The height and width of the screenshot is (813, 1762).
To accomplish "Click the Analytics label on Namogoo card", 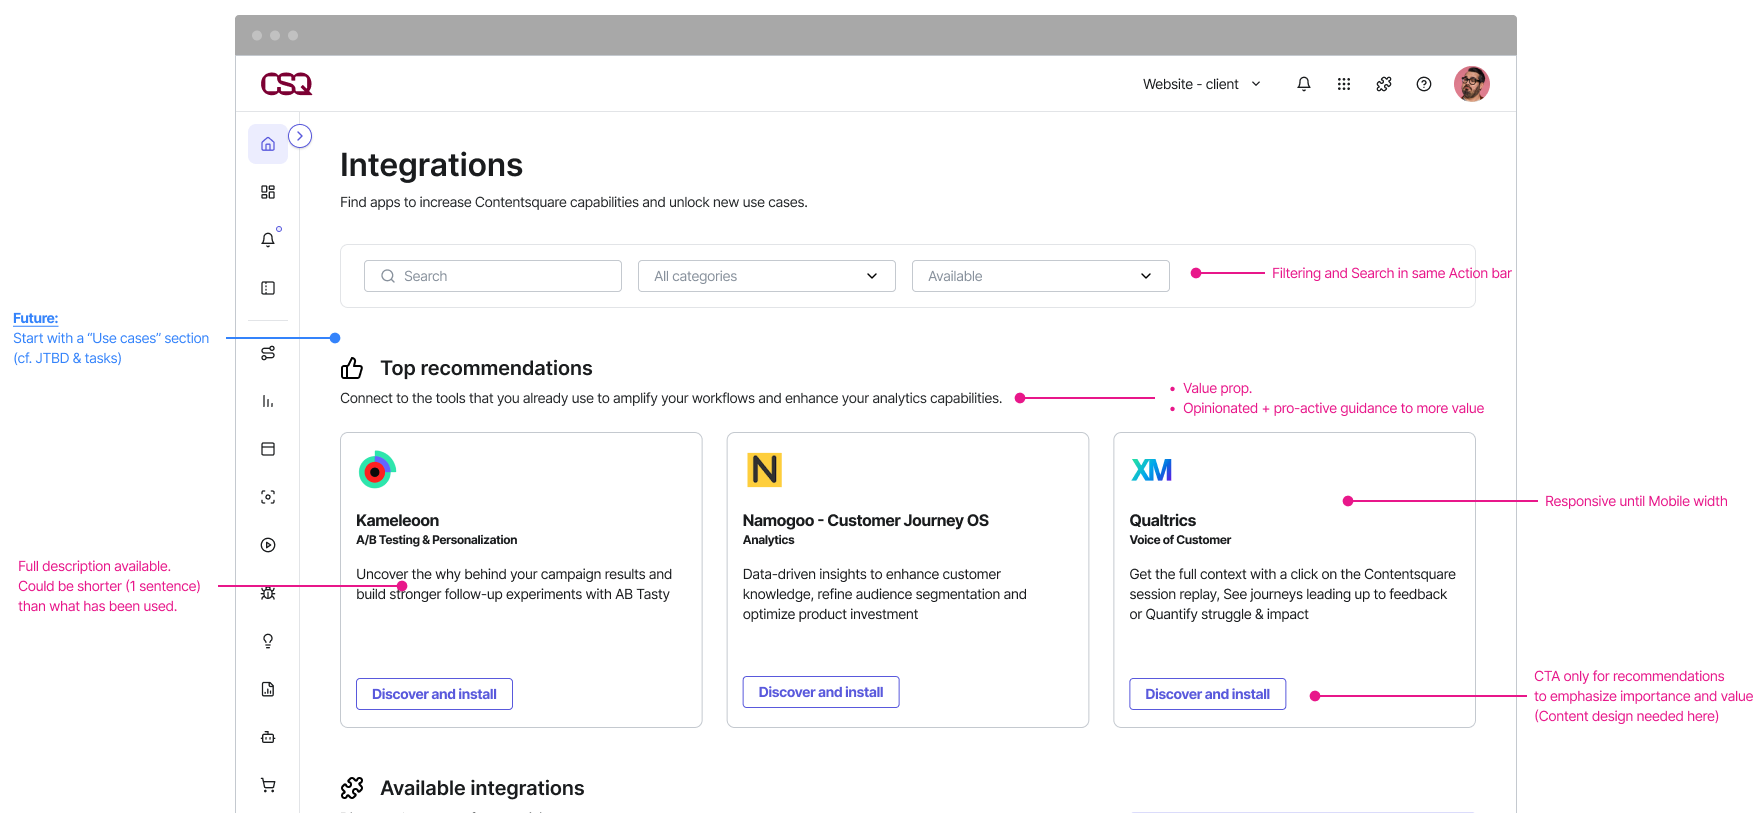I will tap(769, 540).
